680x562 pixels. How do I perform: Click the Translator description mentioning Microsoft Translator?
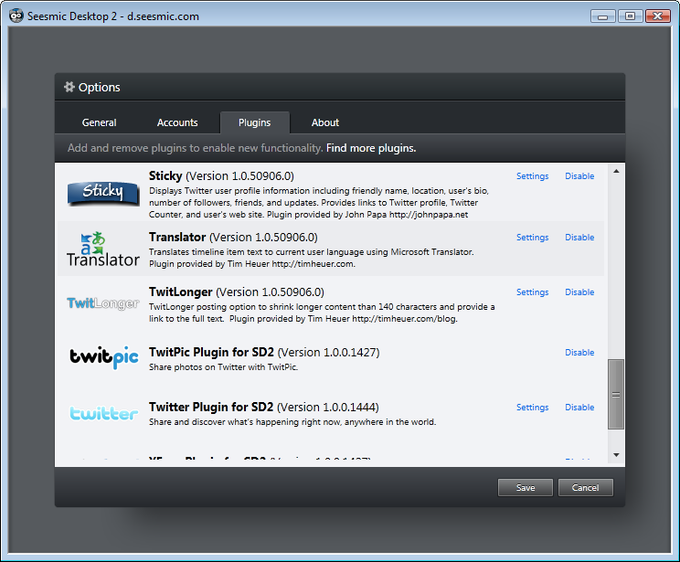[x=311, y=258]
